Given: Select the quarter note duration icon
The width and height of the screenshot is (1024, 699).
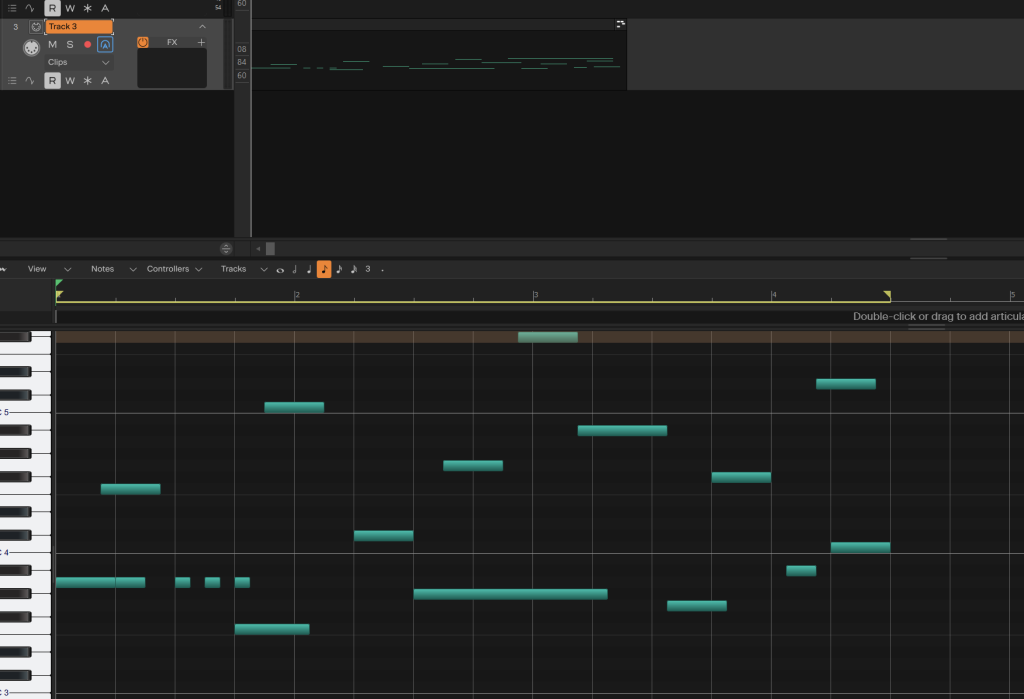Looking at the screenshot, I should coord(309,269).
